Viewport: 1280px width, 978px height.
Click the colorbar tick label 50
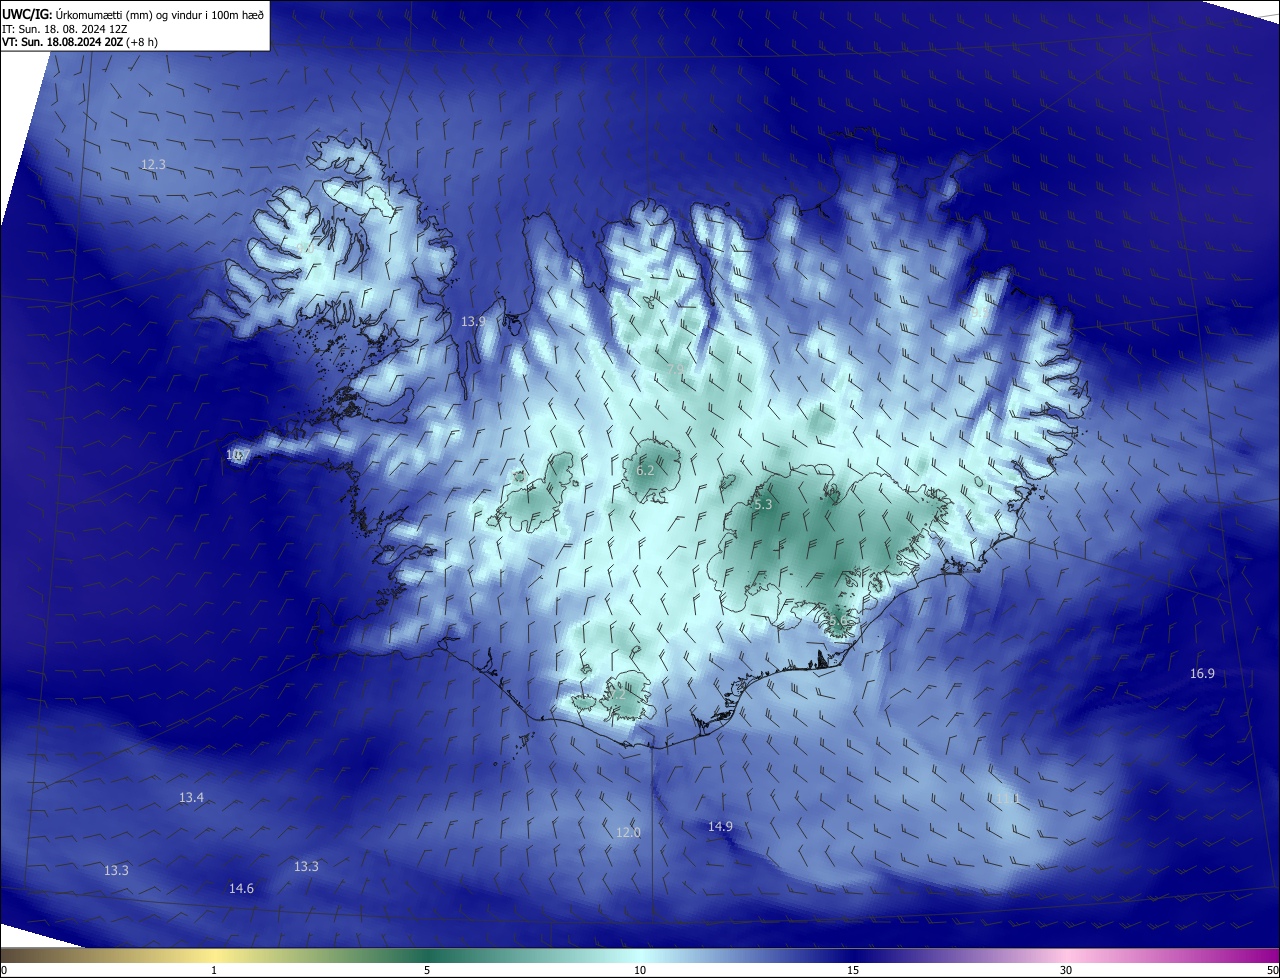[x=1271, y=970]
